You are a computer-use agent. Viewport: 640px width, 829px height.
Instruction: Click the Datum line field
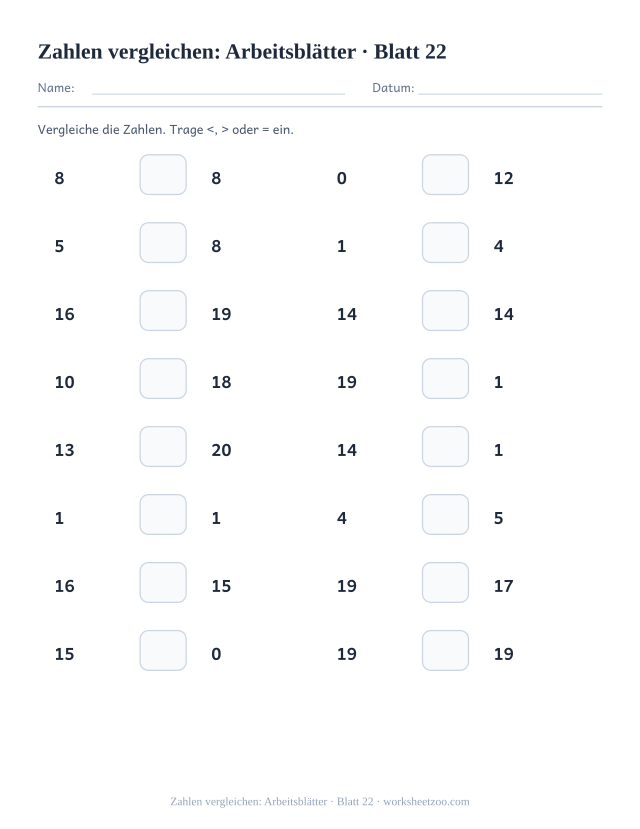tap(510, 88)
